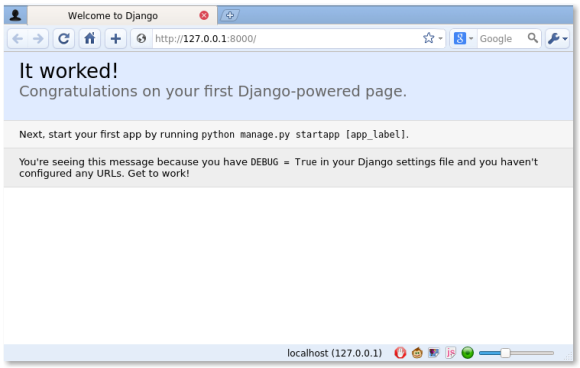Open a new tab with plus tab button
580x368 pixels.
[x=230, y=16]
